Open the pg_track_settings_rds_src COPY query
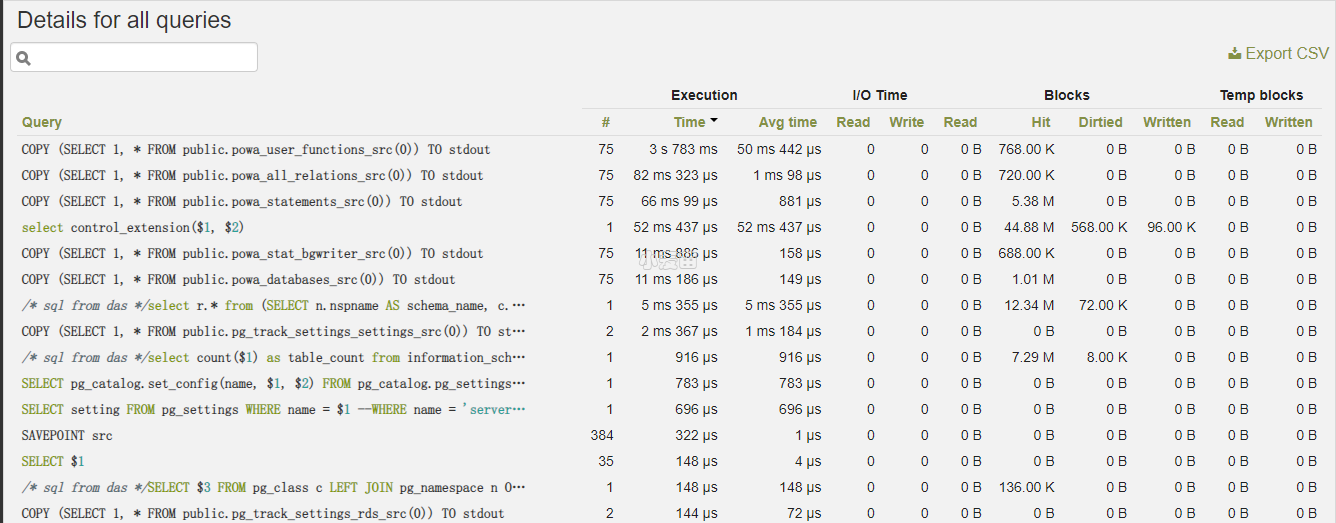1336x523 pixels. (262, 513)
